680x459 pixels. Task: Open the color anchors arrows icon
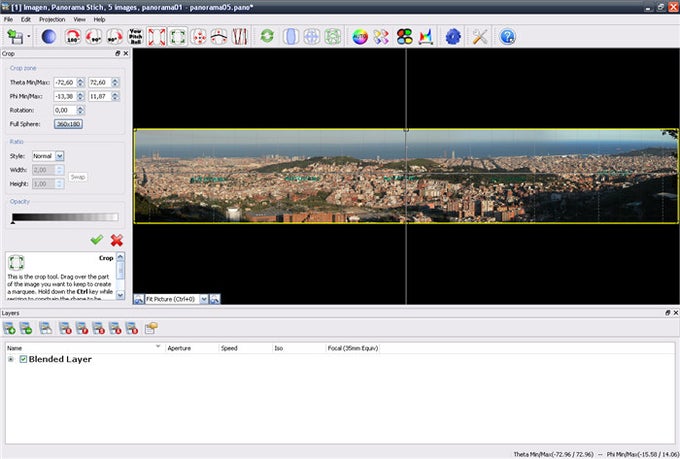(x=381, y=36)
